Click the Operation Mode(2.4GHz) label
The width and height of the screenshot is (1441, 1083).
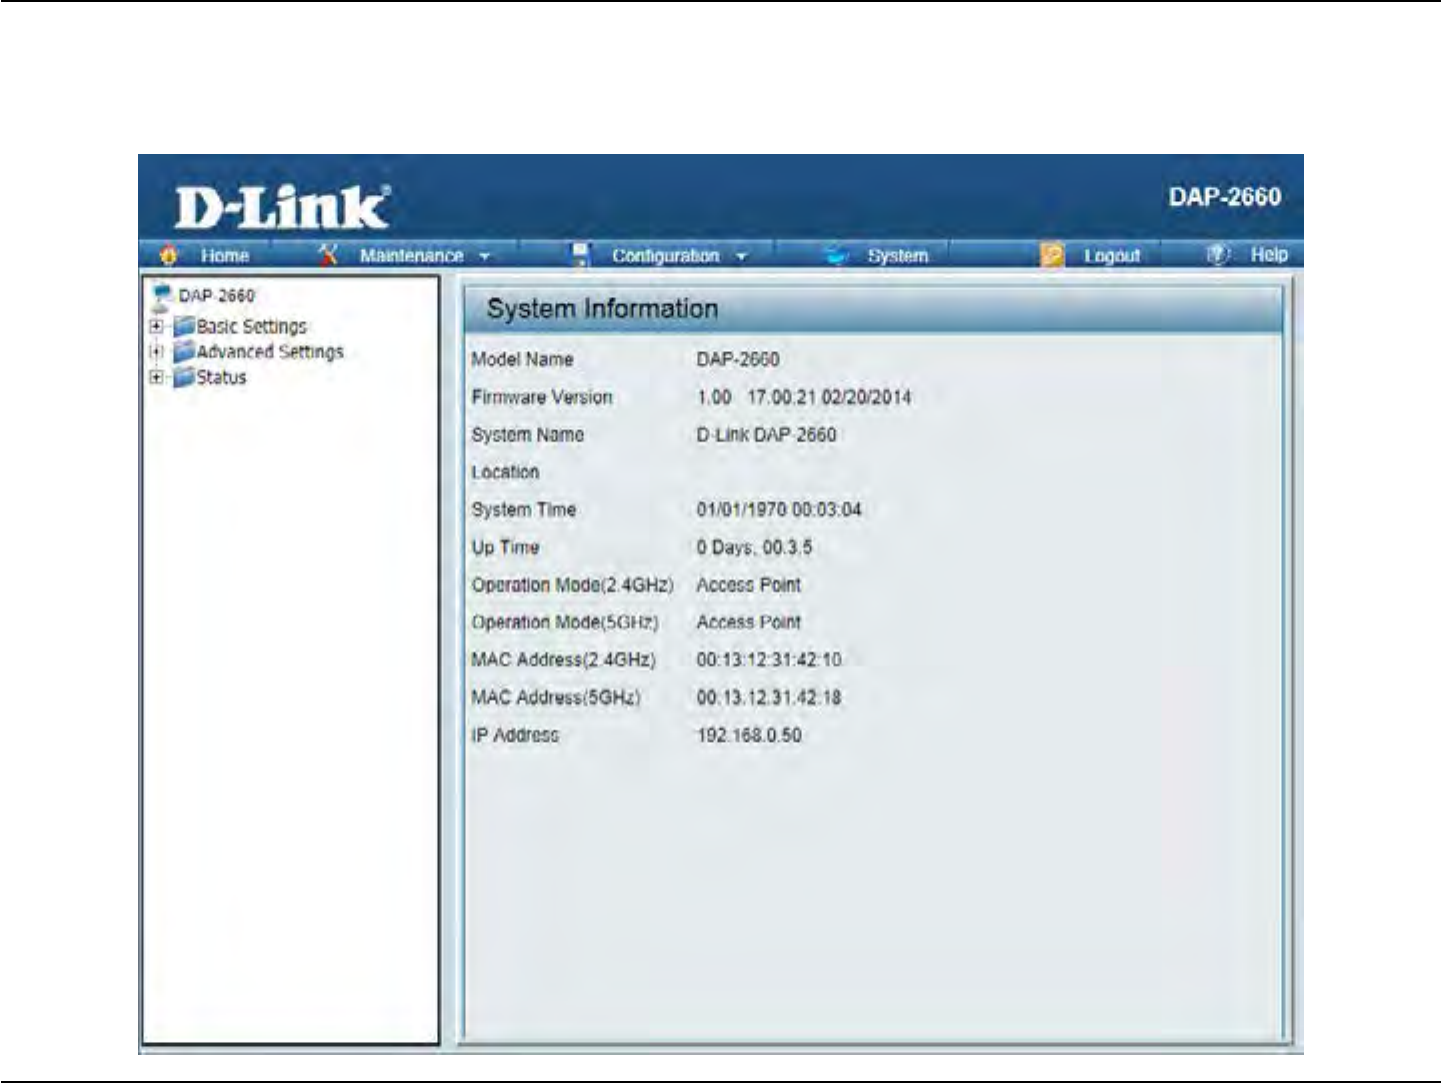click(x=572, y=585)
